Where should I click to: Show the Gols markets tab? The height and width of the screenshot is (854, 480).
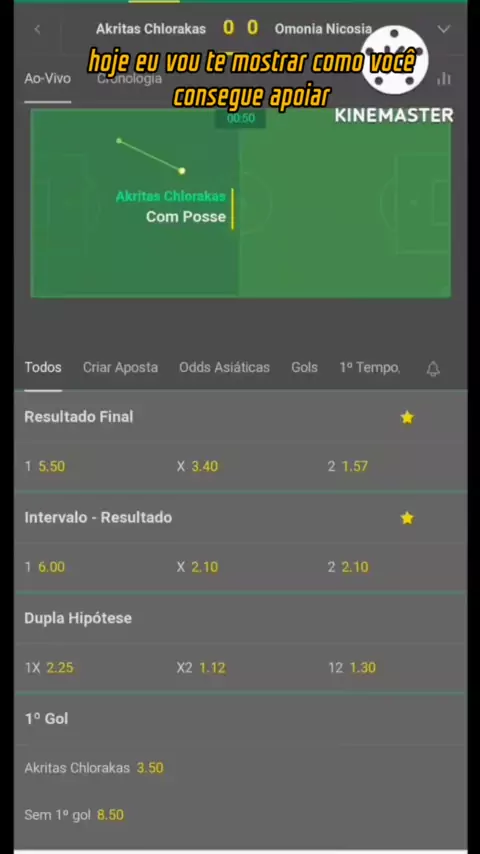tap(305, 368)
